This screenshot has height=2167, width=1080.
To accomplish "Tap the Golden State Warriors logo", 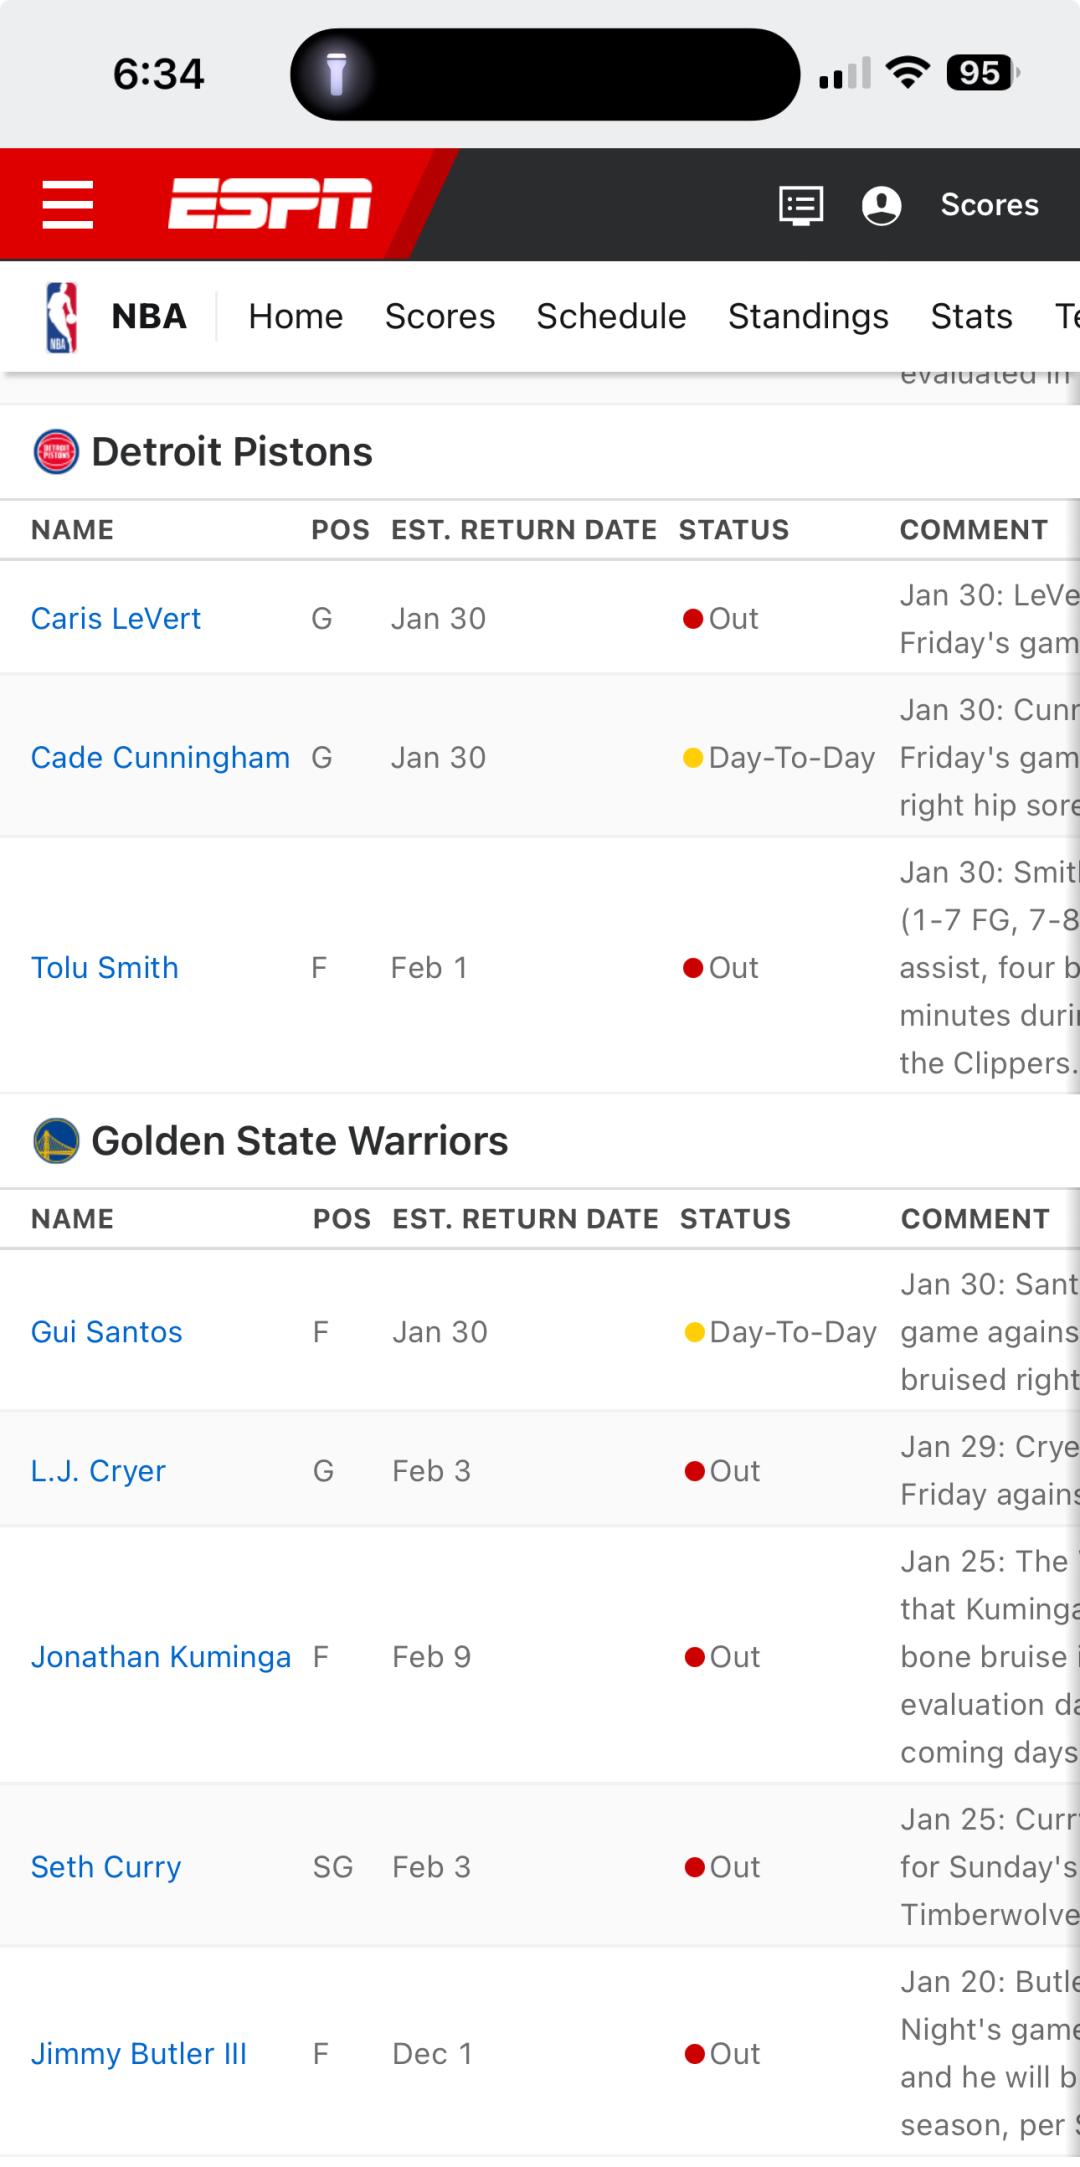I will 56,1141.
